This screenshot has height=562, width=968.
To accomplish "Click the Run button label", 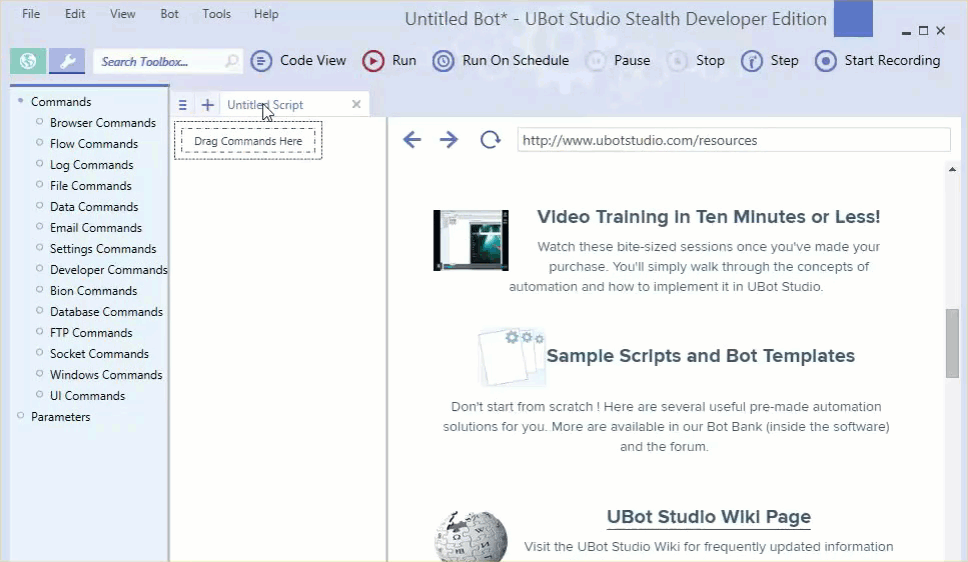I will click(404, 61).
